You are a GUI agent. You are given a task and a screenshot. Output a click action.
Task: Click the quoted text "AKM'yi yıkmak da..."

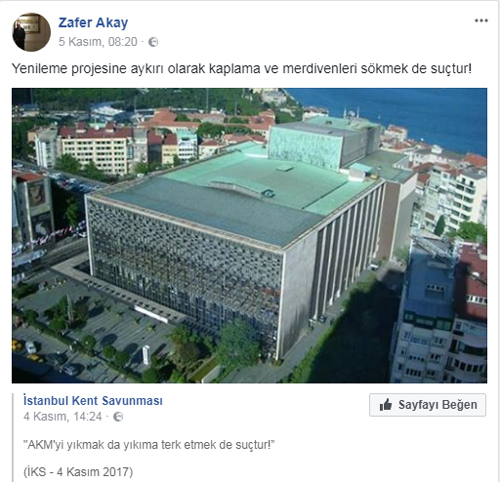click(x=149, y=445)
